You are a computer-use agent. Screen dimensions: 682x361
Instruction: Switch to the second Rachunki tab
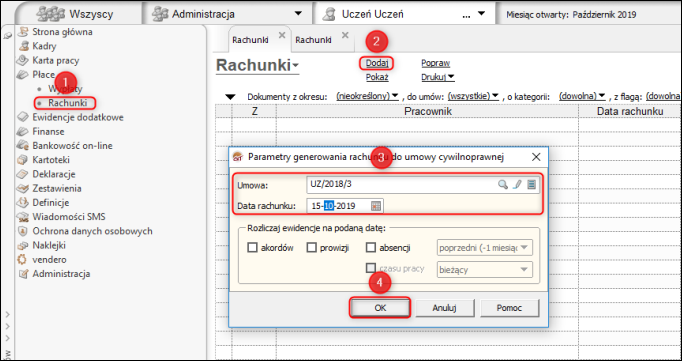tap(313, 40)
